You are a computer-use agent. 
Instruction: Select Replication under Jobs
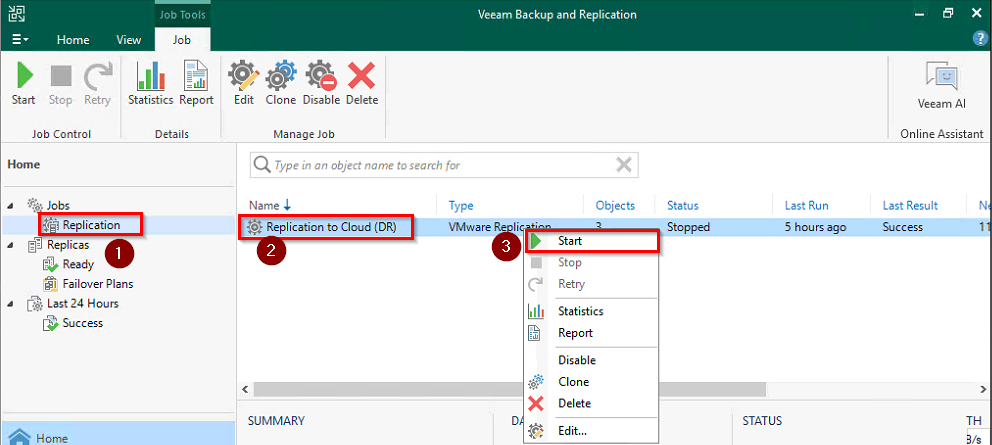pyautogui.click(x=91, y=225)
